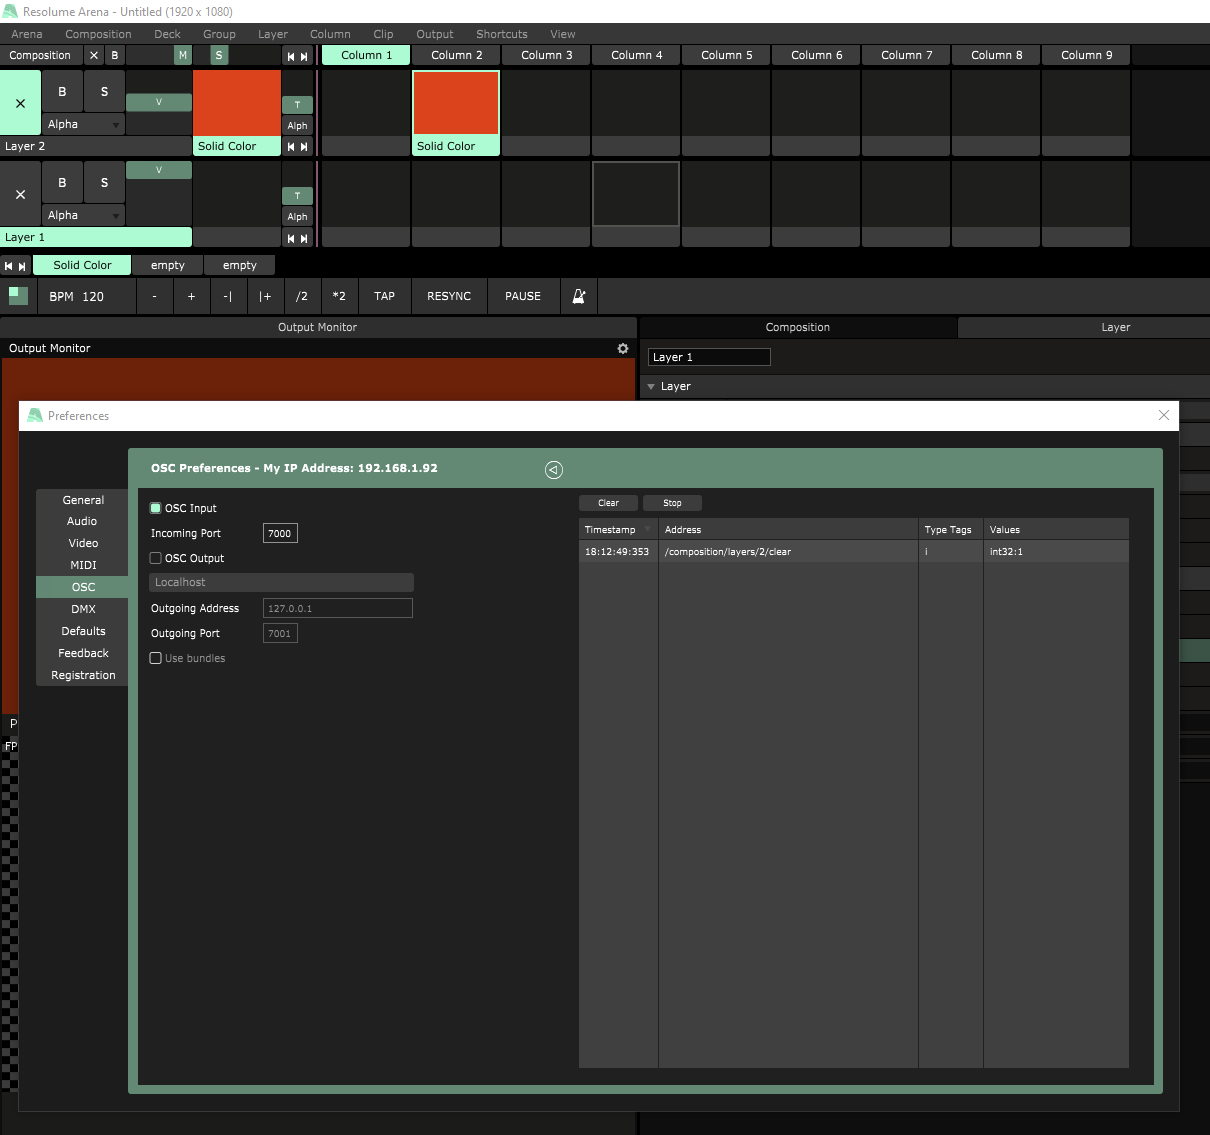The image size is (1210, 1135).
Task: Click the circled arrow in OSC Preferences header
Action: click(554, 470)
